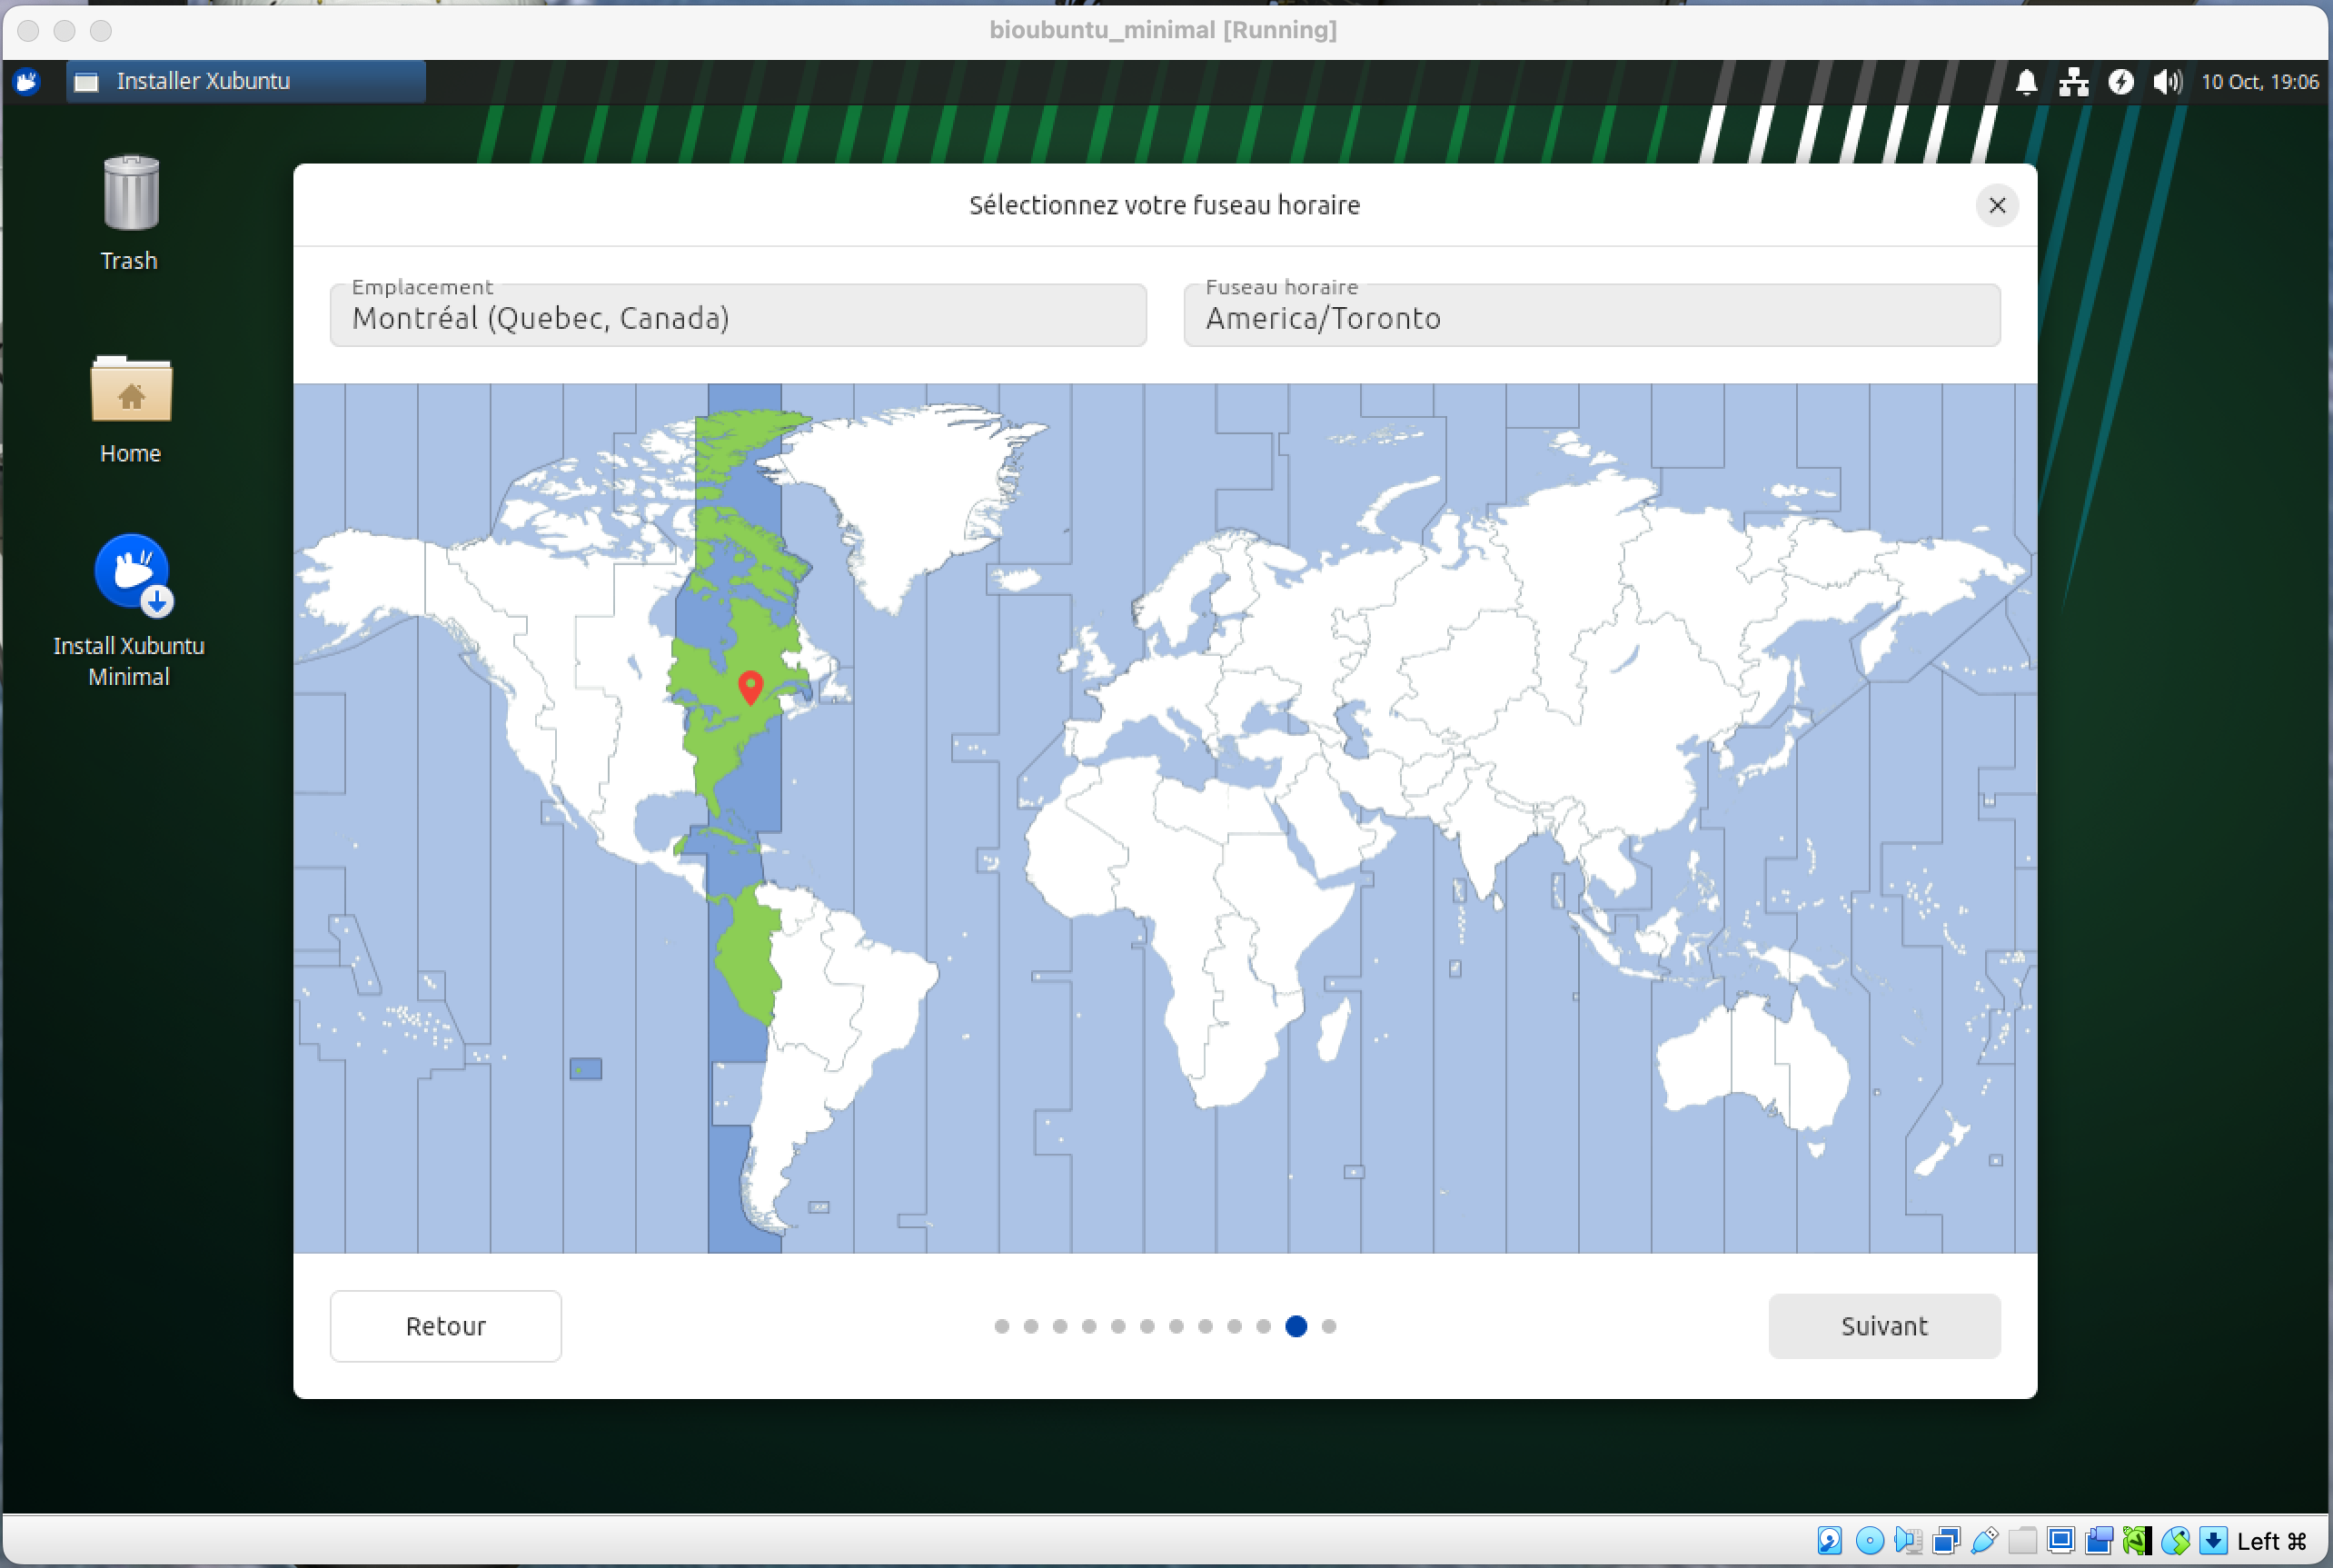The width and height of the screenshot is (2333, 1568).
Task: Click VirtualBox optical disk status icon
Action: click(x=1869, y=1540)
